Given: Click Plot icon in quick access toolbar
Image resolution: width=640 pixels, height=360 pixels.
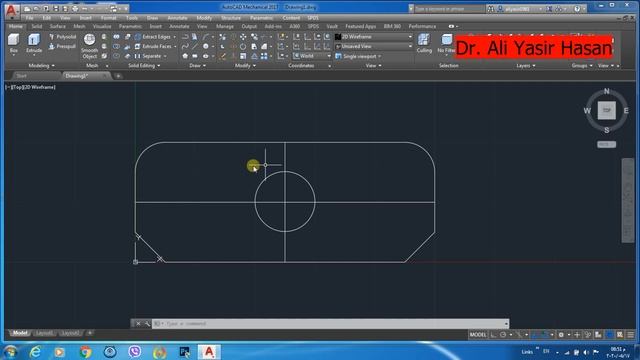Looking at the screenshot, I should 75,9.
